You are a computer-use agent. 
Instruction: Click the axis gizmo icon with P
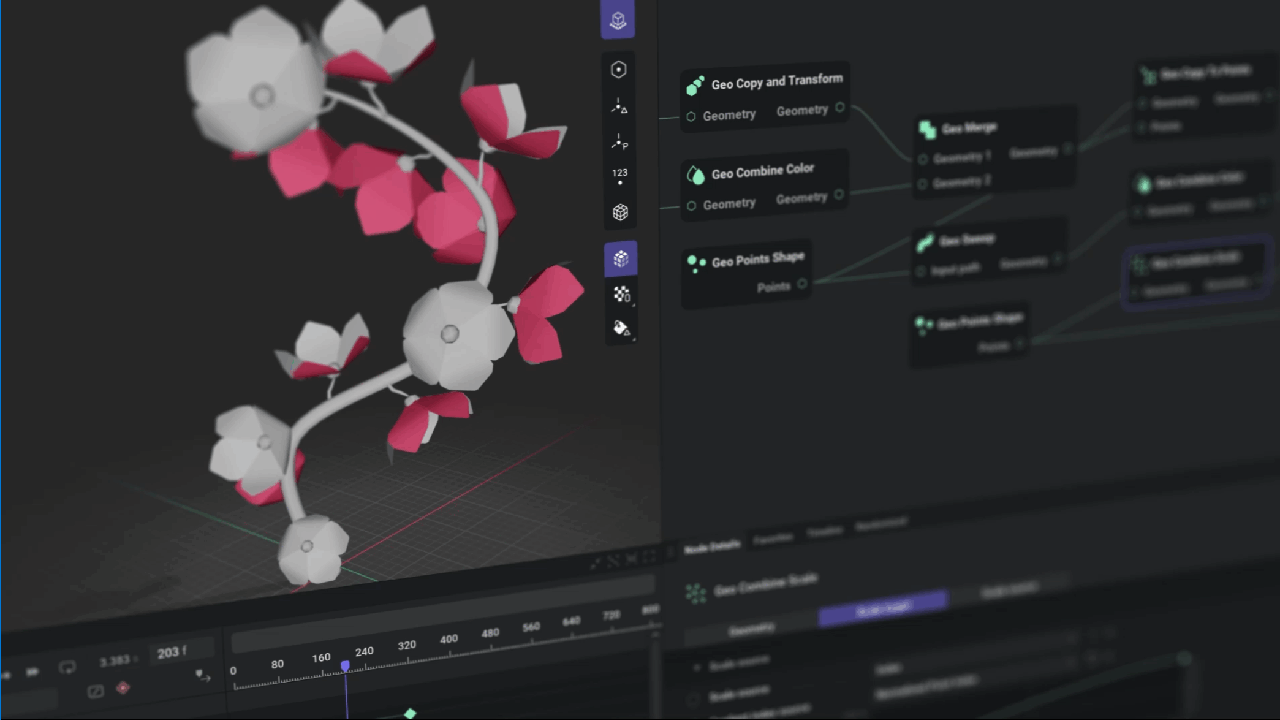(620, 142)
